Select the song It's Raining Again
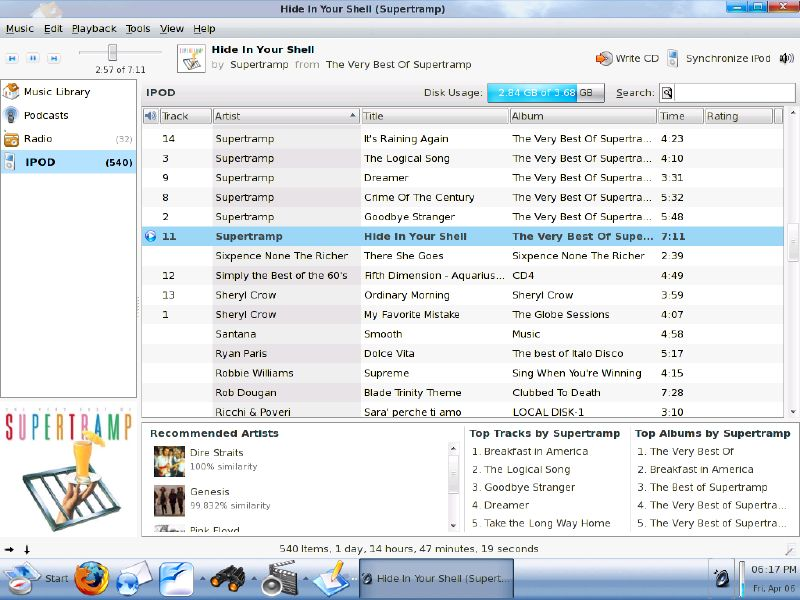 coord(462,139)
